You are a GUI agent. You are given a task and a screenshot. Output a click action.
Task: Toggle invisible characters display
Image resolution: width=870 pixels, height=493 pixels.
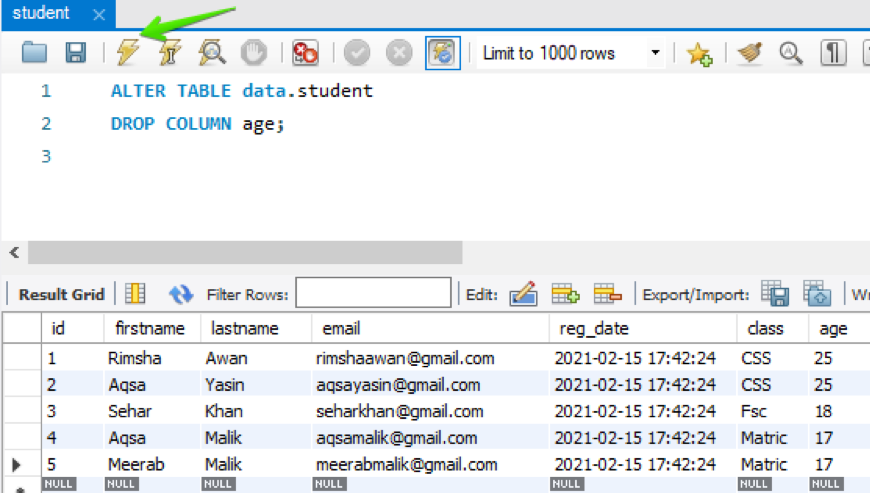833,53
